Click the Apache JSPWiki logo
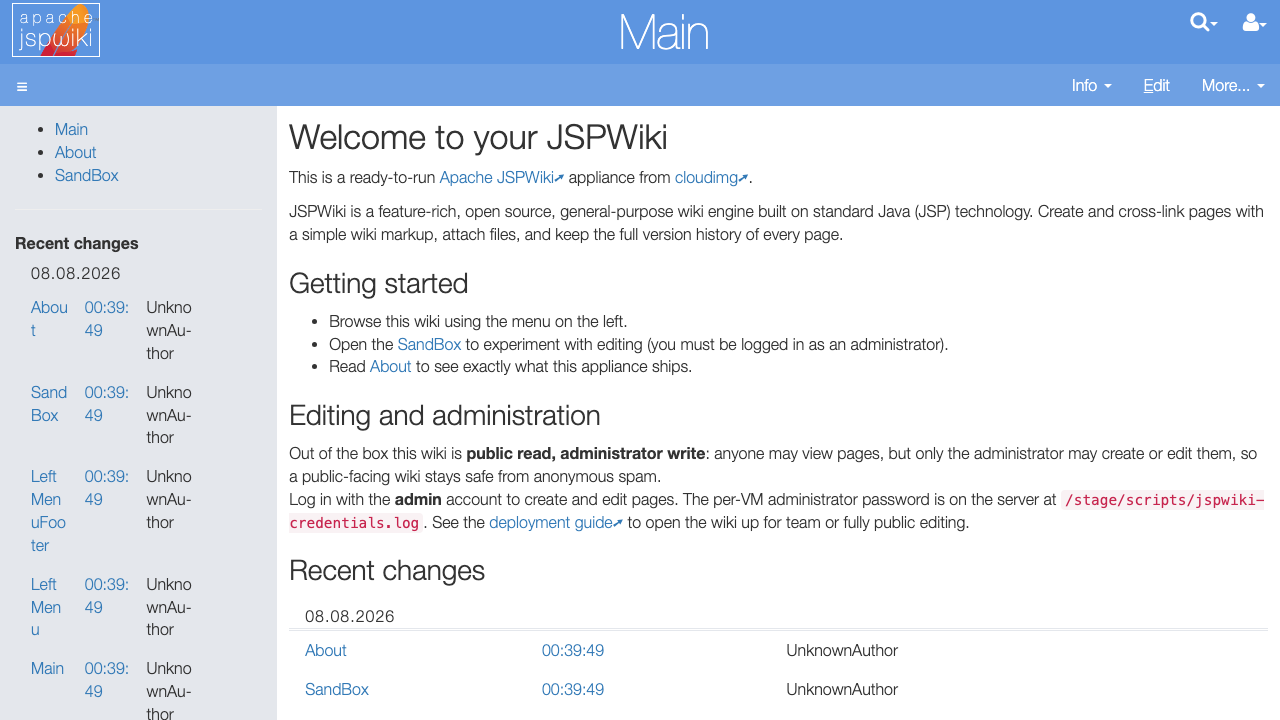This screenshot has height=720, width=1280. pos(56,30)
